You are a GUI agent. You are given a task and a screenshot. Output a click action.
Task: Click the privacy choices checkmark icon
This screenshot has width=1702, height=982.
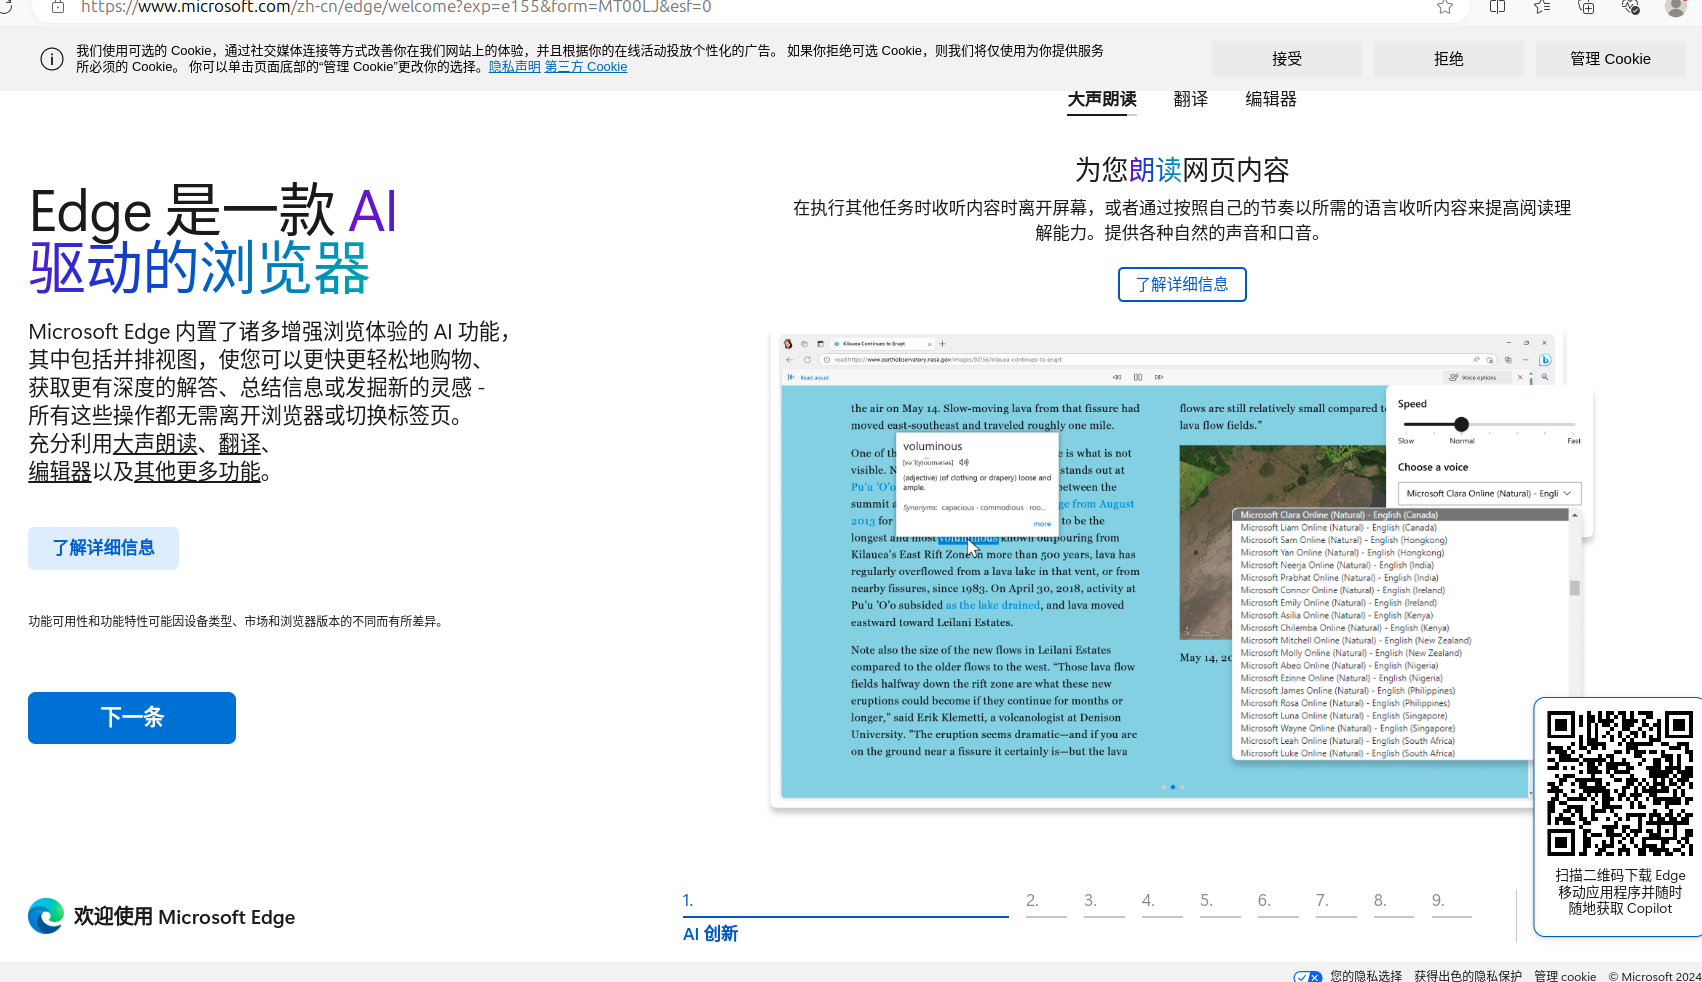1307,976
